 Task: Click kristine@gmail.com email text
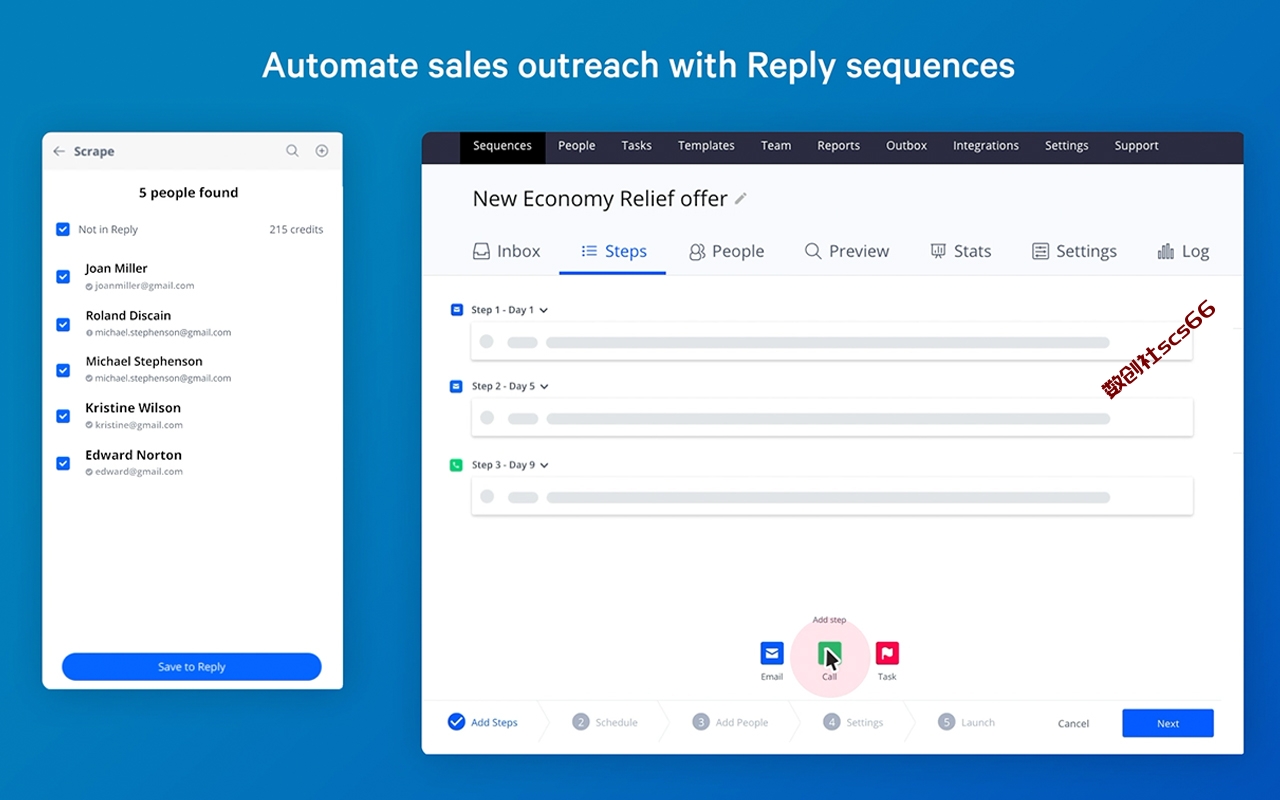(x=139, y=425)
